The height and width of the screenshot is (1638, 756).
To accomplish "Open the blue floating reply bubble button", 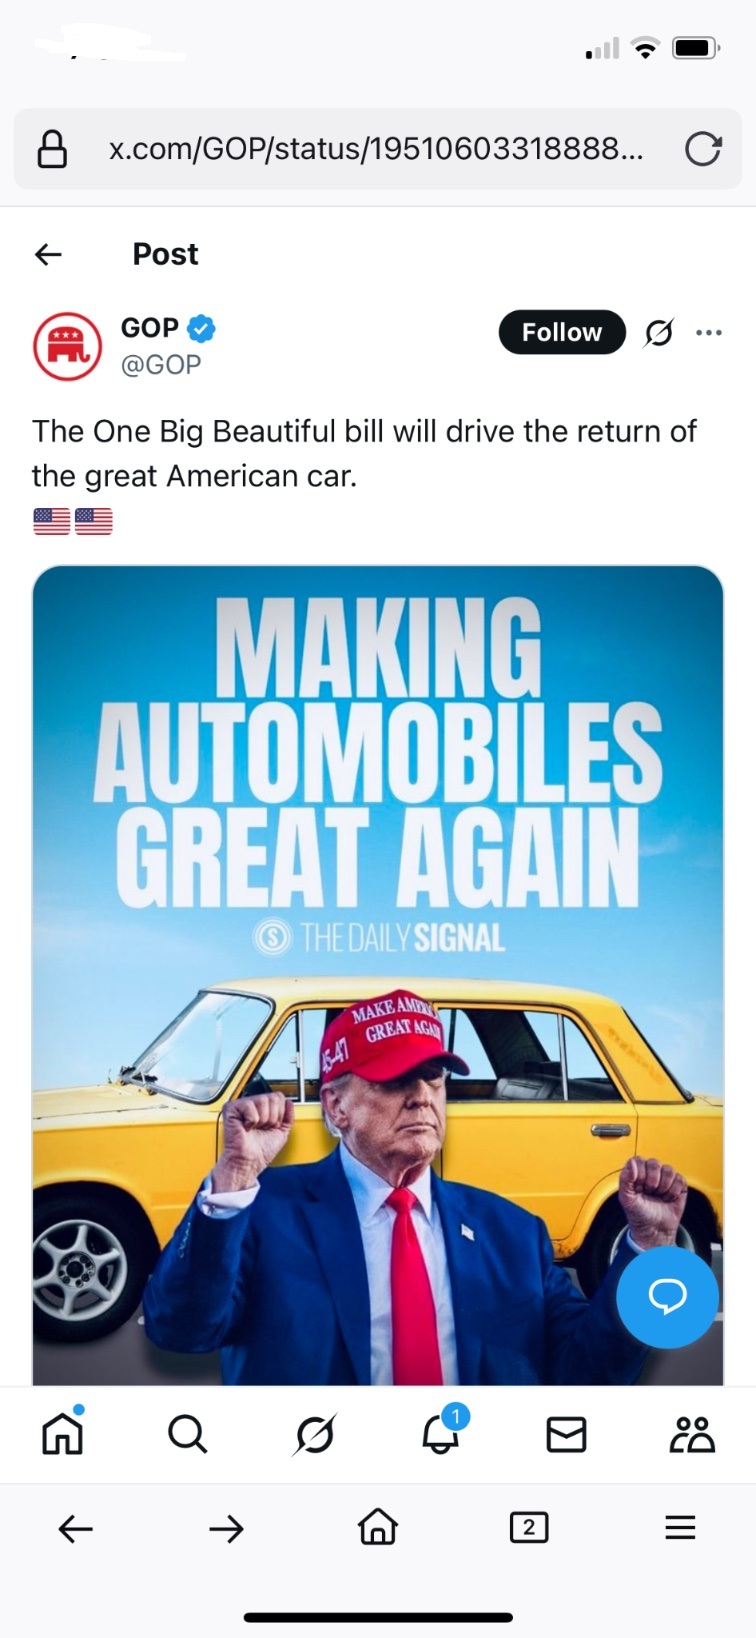I will click(667, 1297).
